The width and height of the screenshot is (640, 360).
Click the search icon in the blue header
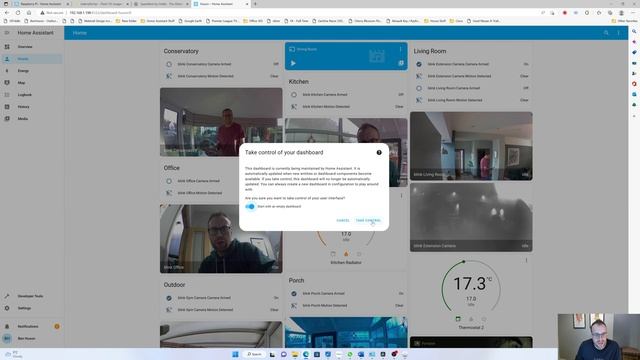(x=606, y=33)
